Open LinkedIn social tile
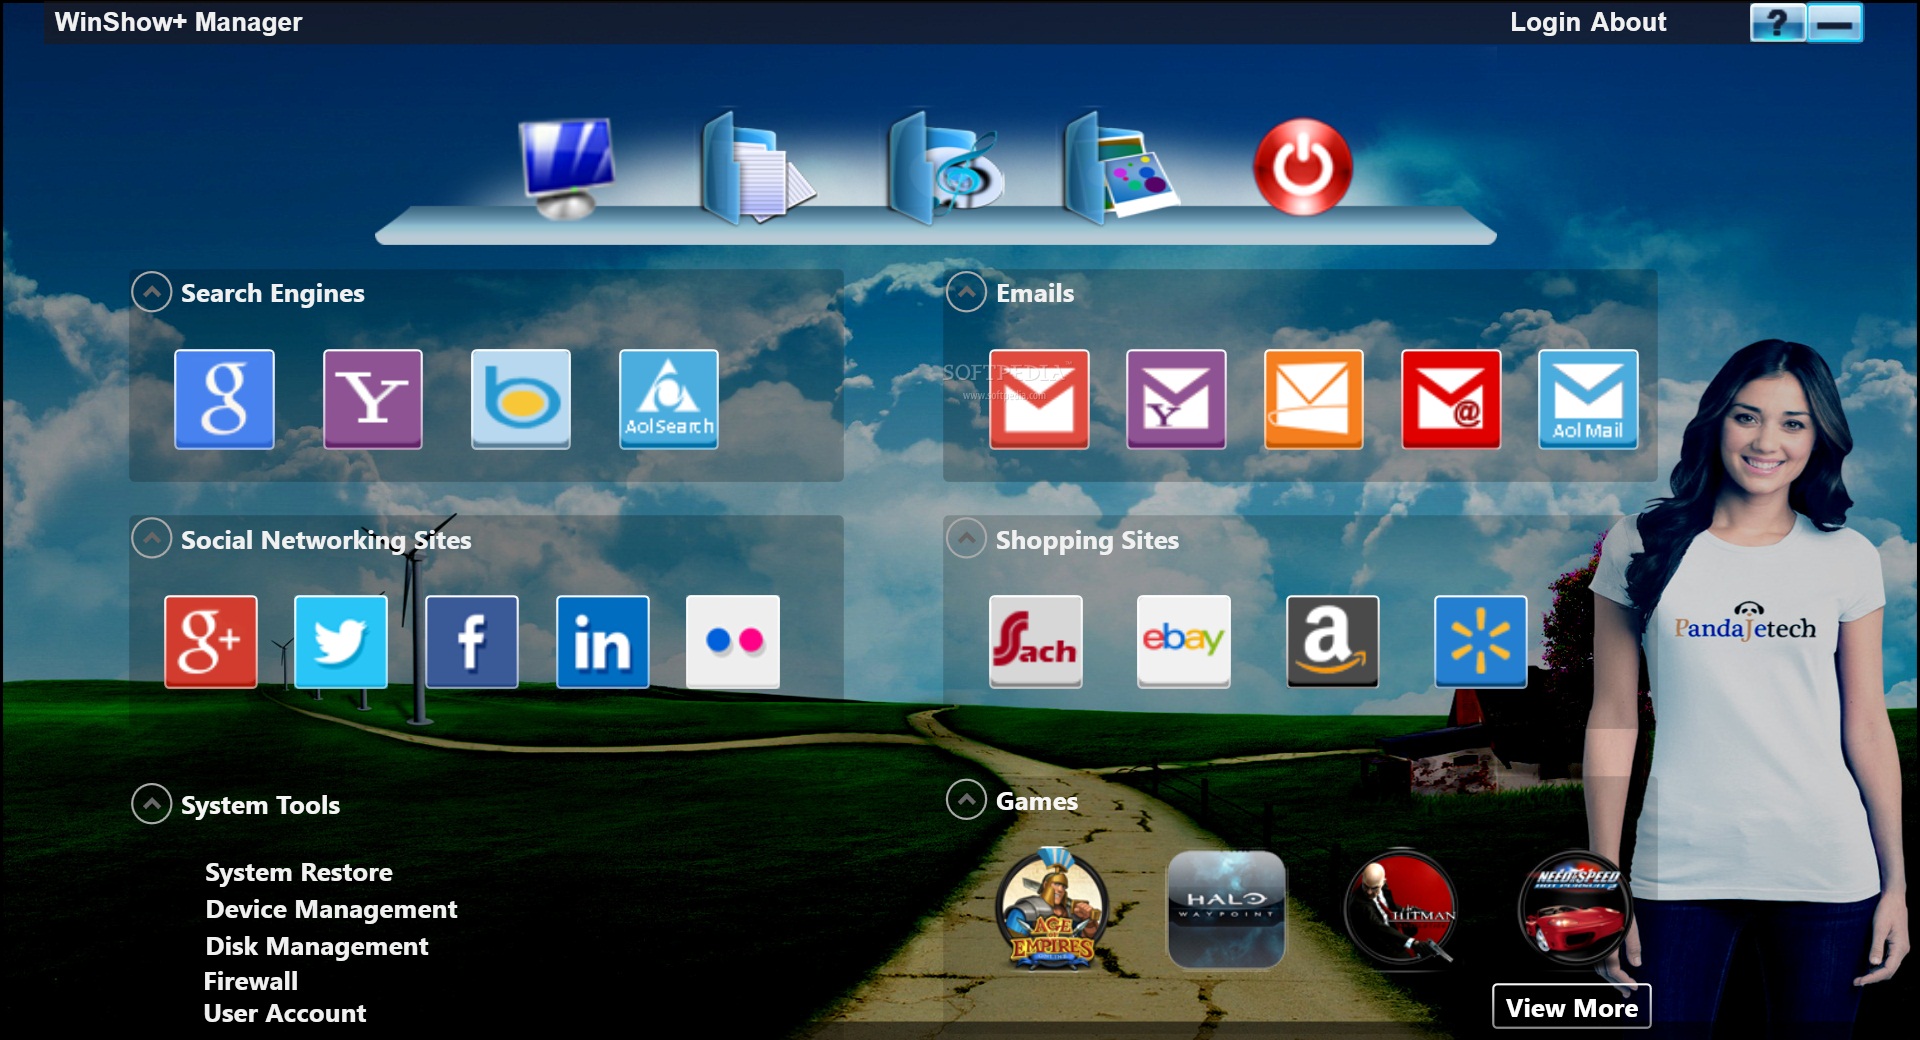 click(x=602, y=642)
